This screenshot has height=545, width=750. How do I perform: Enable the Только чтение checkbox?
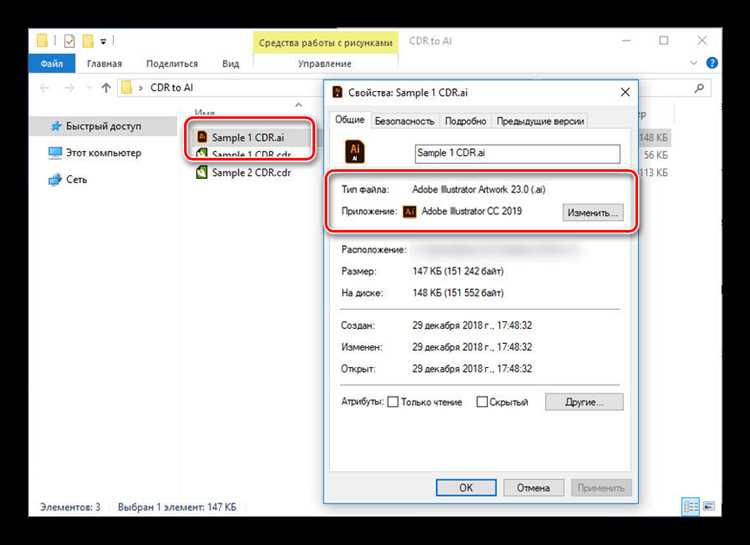tap(393, 402)
